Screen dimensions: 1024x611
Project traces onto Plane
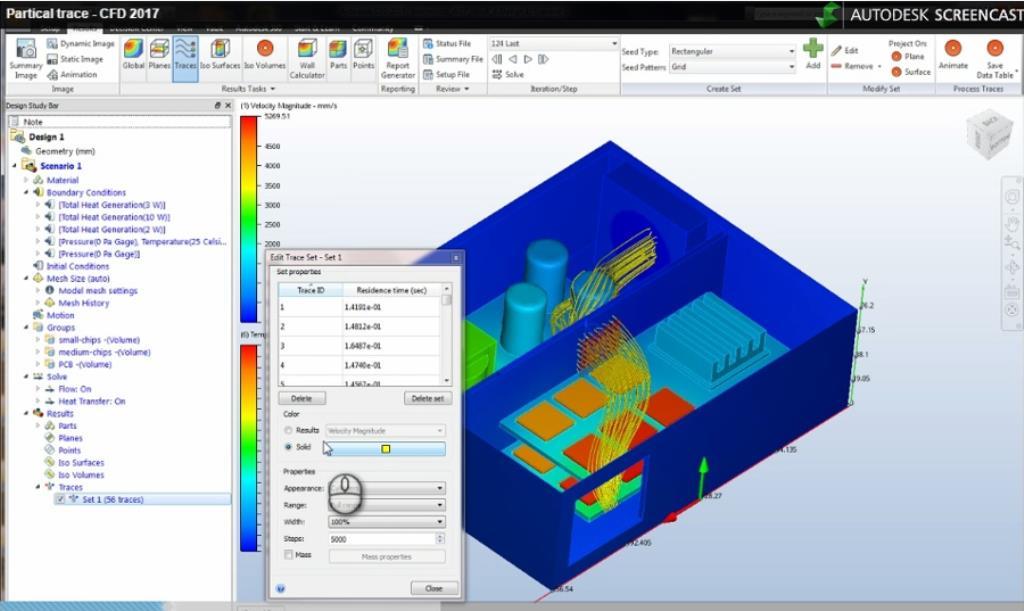coord(908,57)
